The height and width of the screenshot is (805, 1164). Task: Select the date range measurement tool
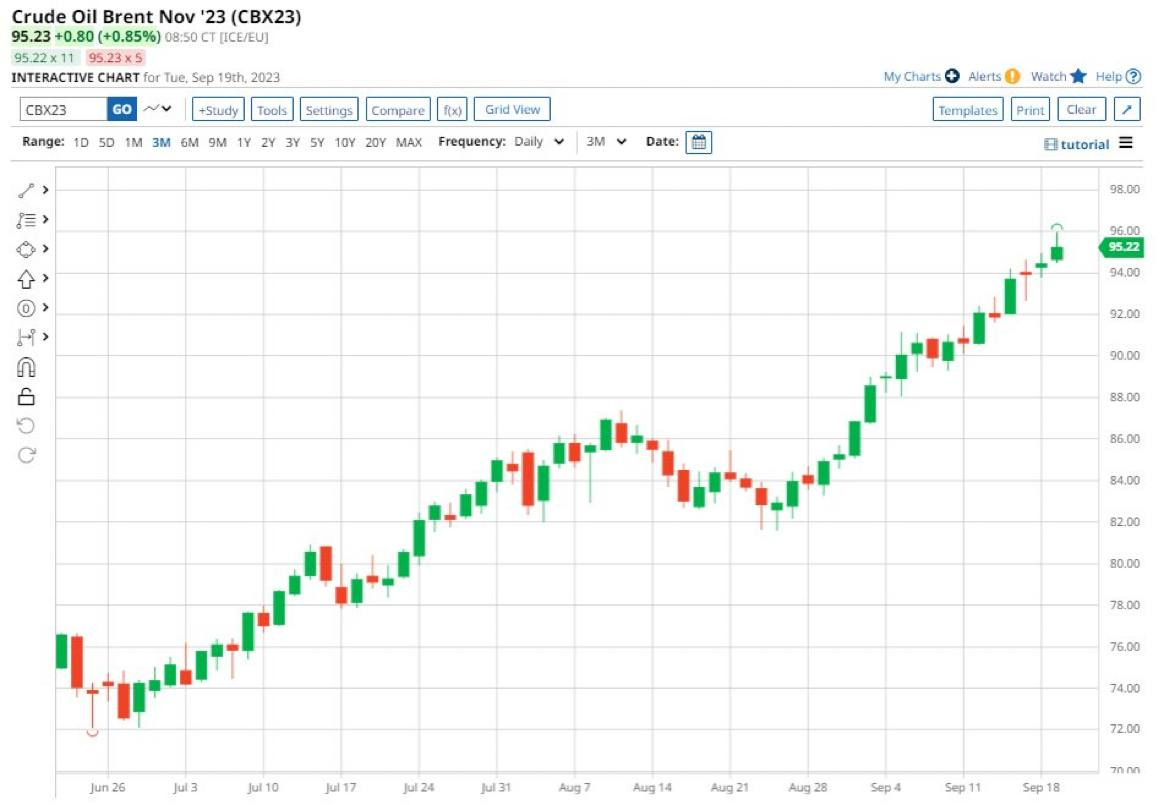point(27,337)
